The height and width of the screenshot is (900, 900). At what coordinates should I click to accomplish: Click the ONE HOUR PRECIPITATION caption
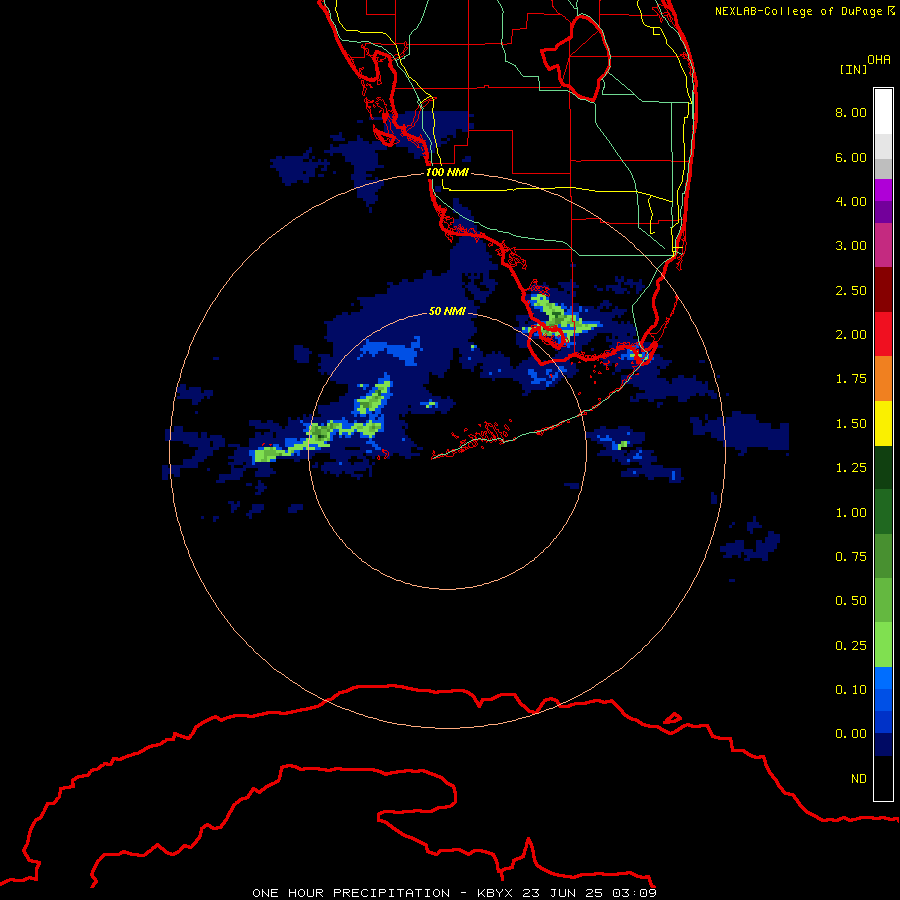click(351, 893)
